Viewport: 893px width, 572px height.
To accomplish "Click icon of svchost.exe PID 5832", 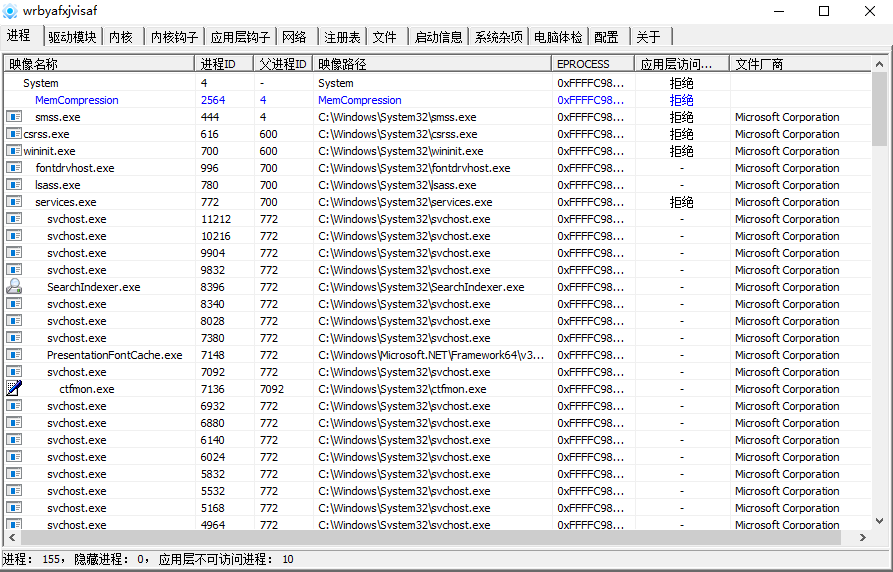I will [14, 473].
